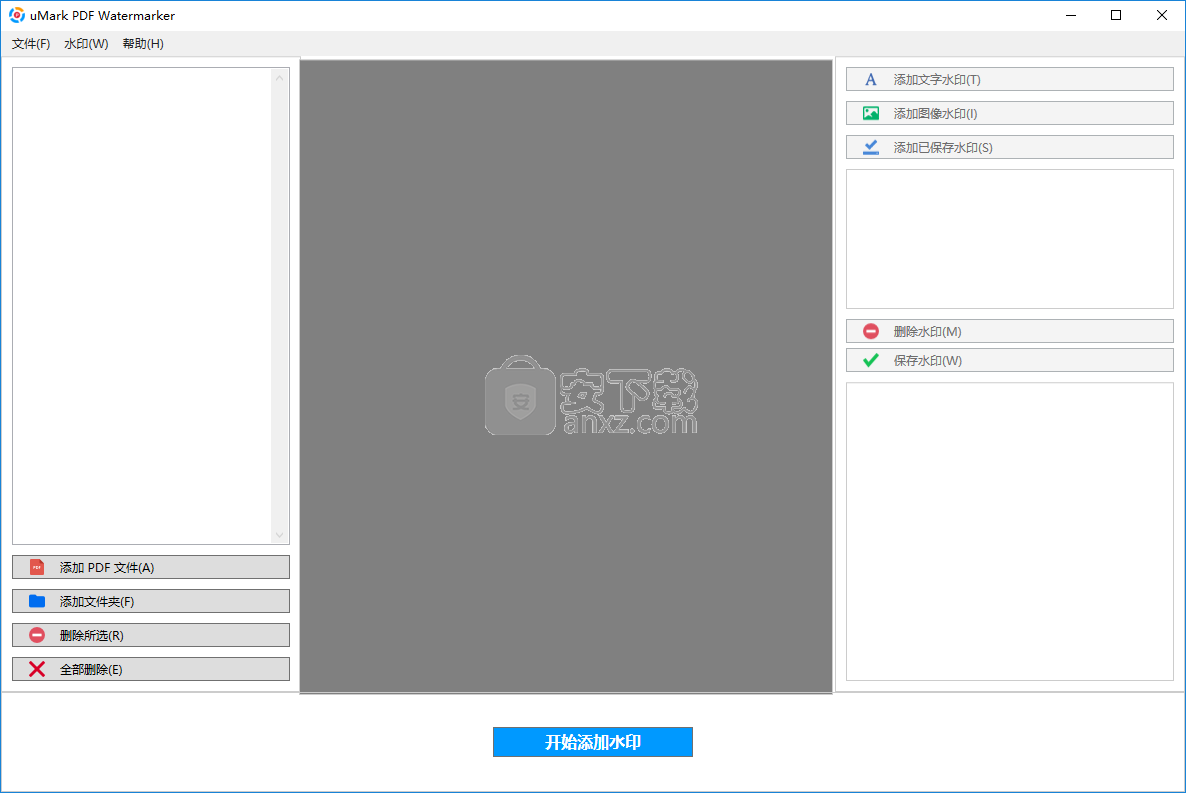The height and width of the screenshot is (793, 1186).
Task: Click the red PDF file icon
Action: point(36,568)
